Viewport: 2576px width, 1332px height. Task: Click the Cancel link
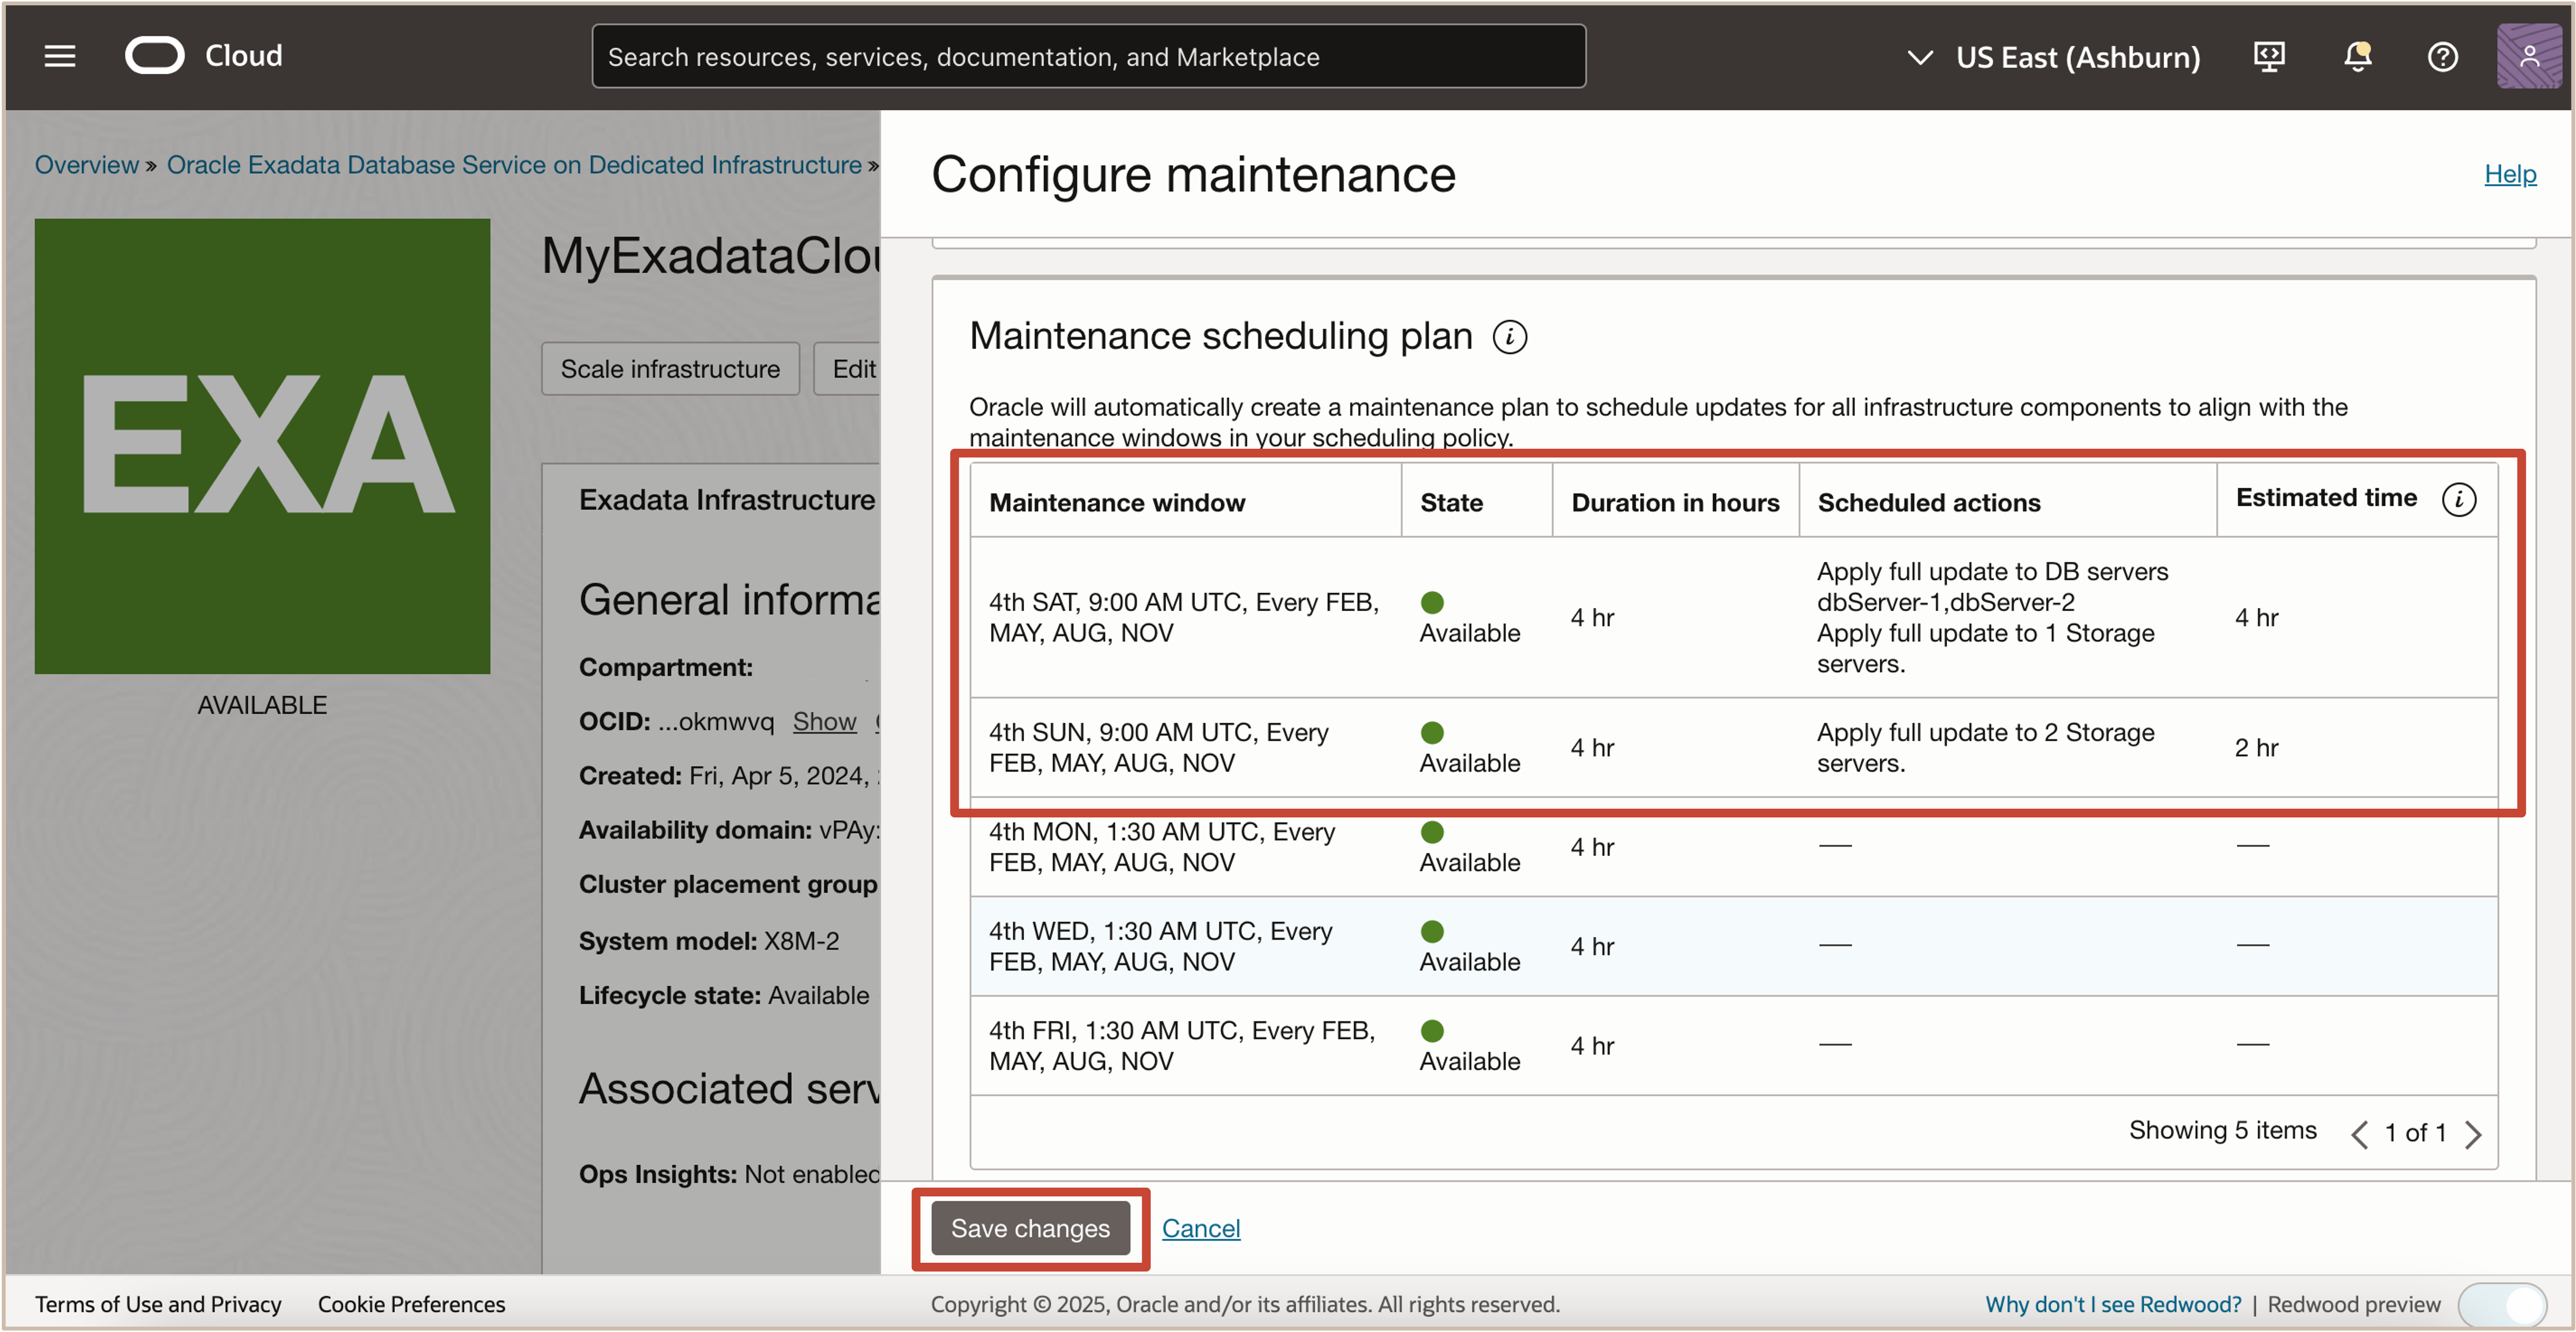1200,1228
